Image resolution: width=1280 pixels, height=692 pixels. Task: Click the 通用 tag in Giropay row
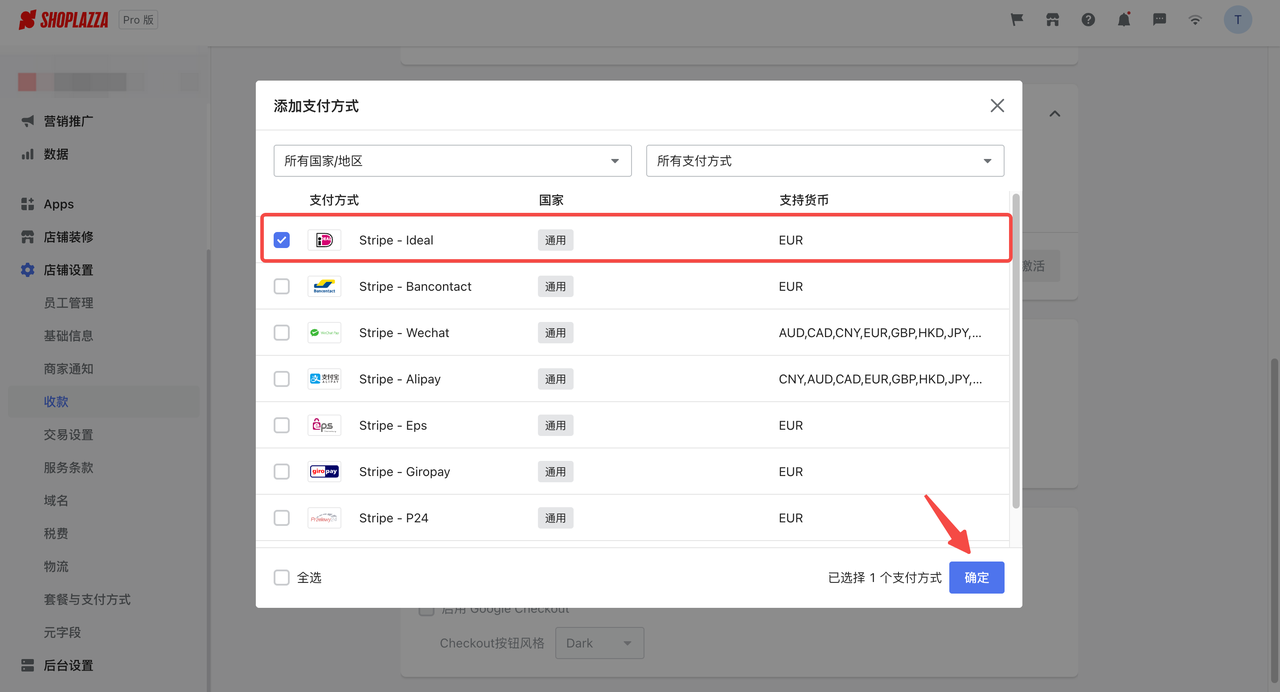coord(555,471)
